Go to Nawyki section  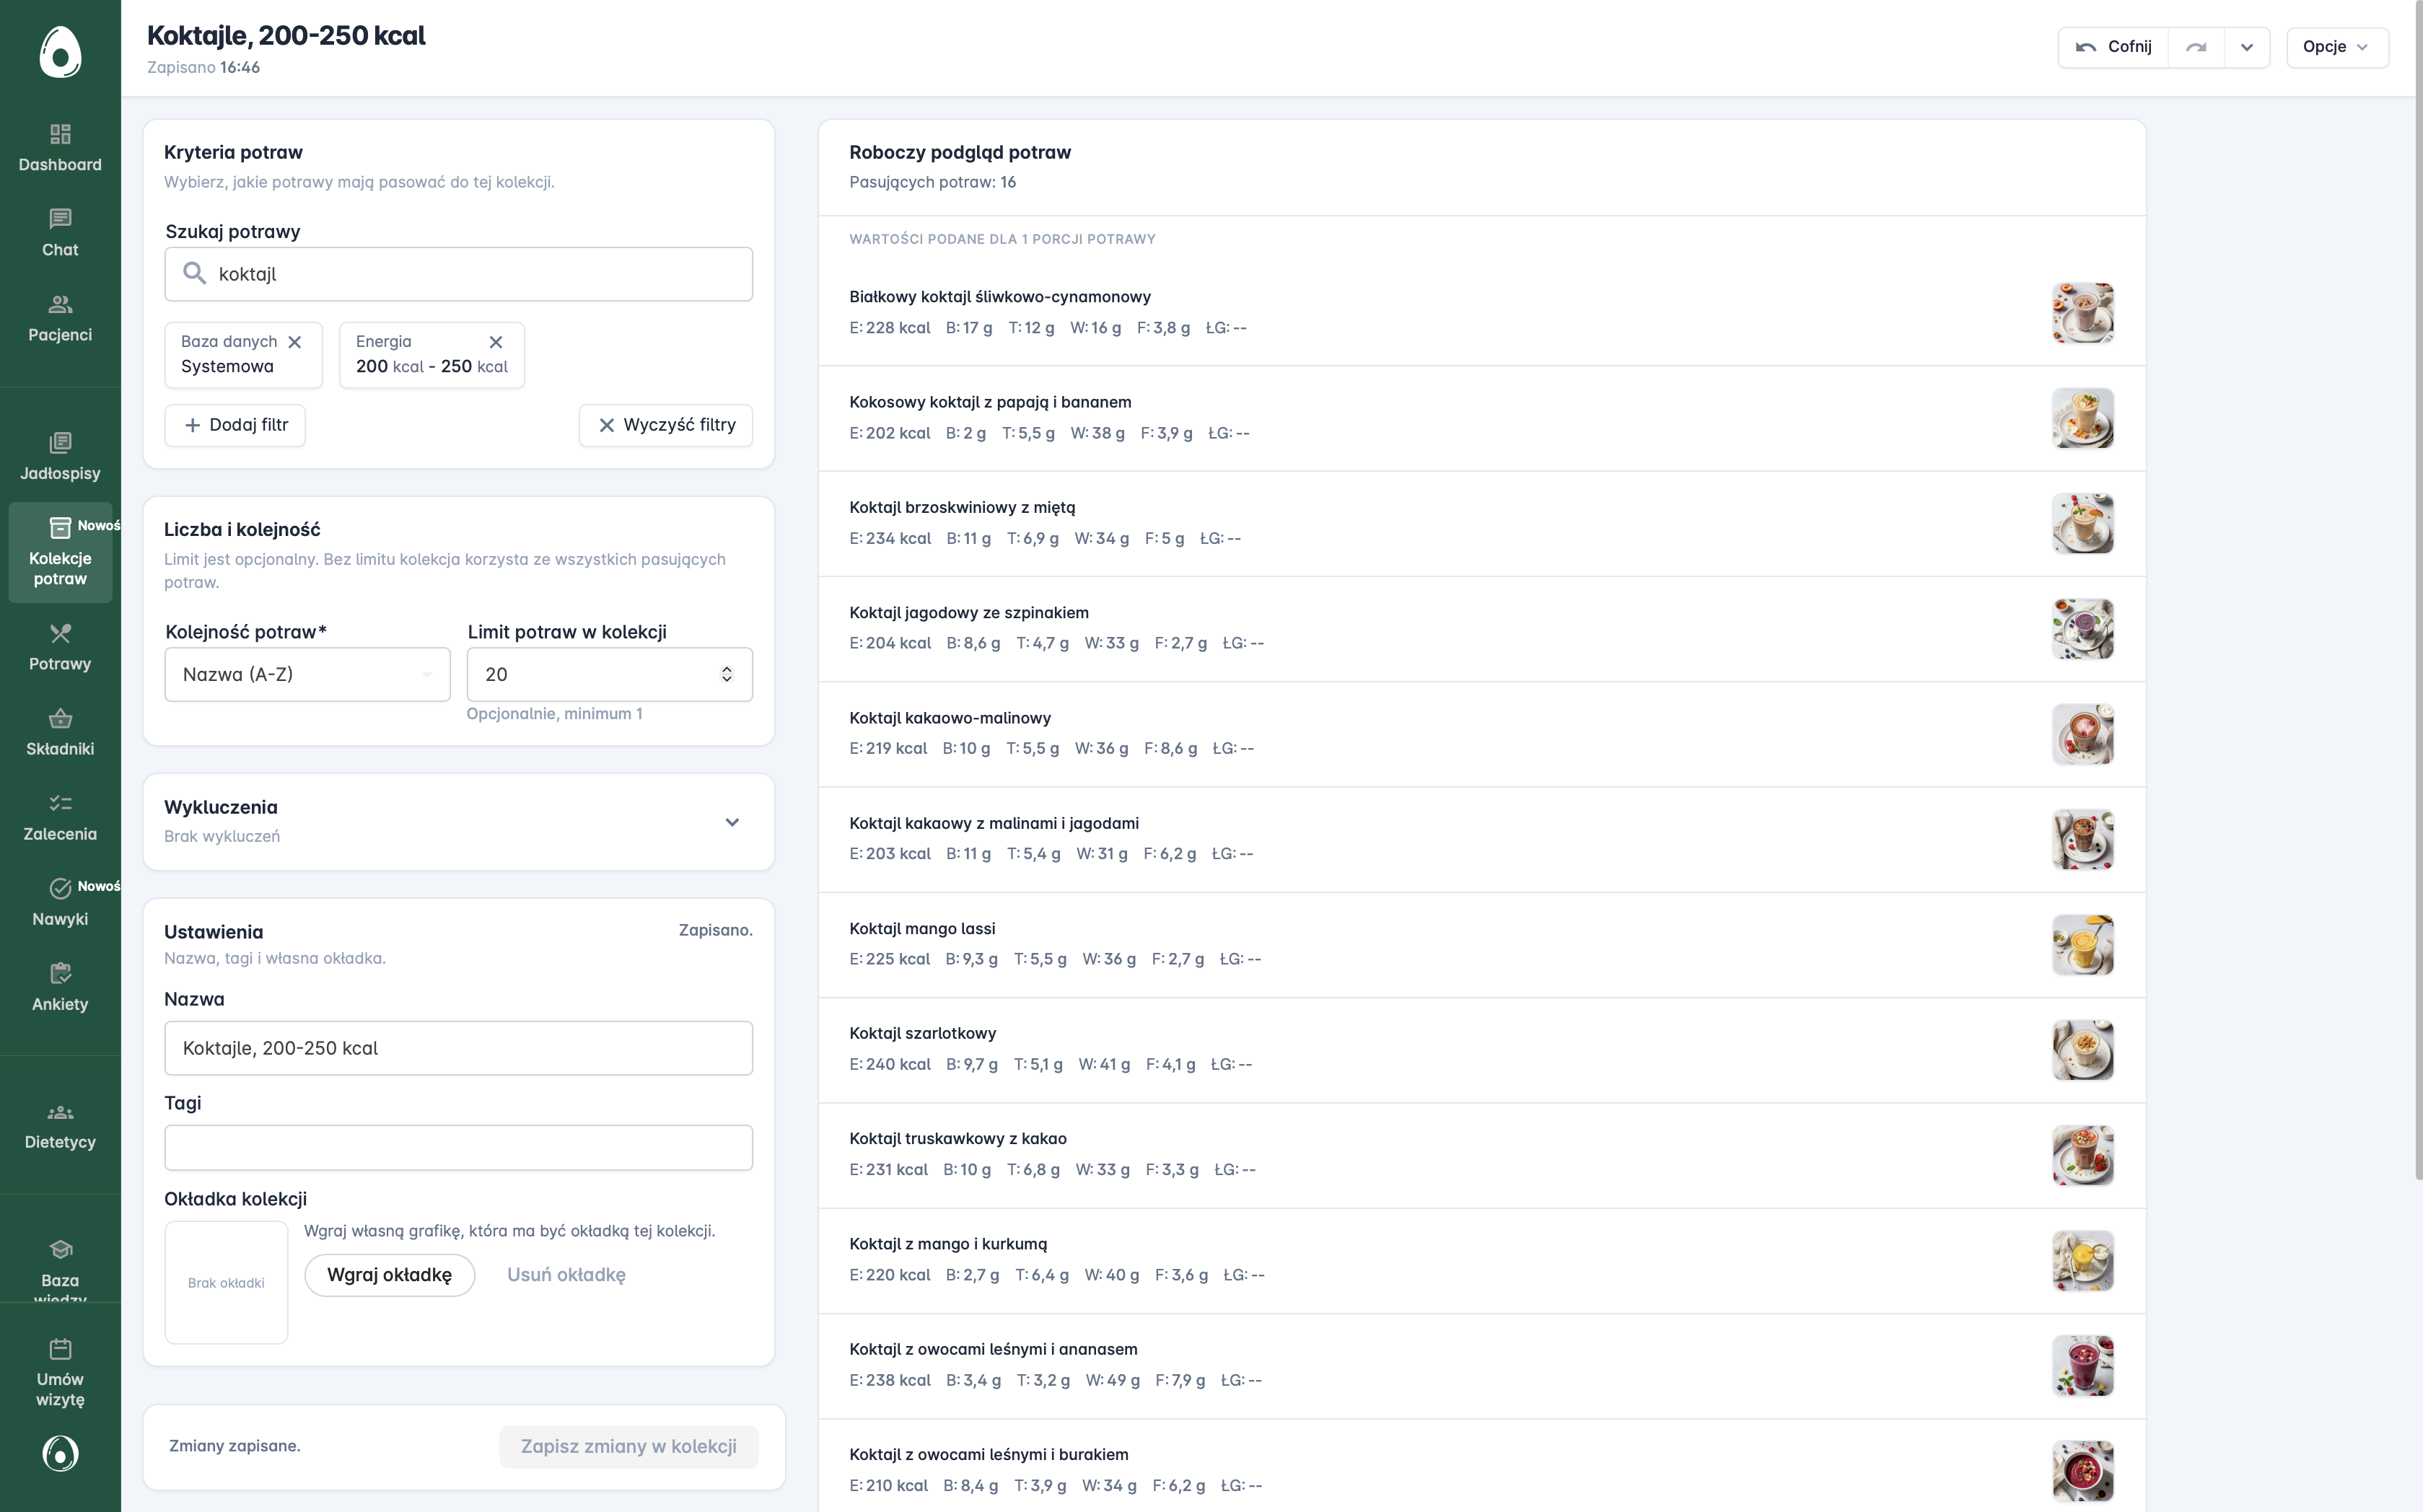tap(60, 902)
